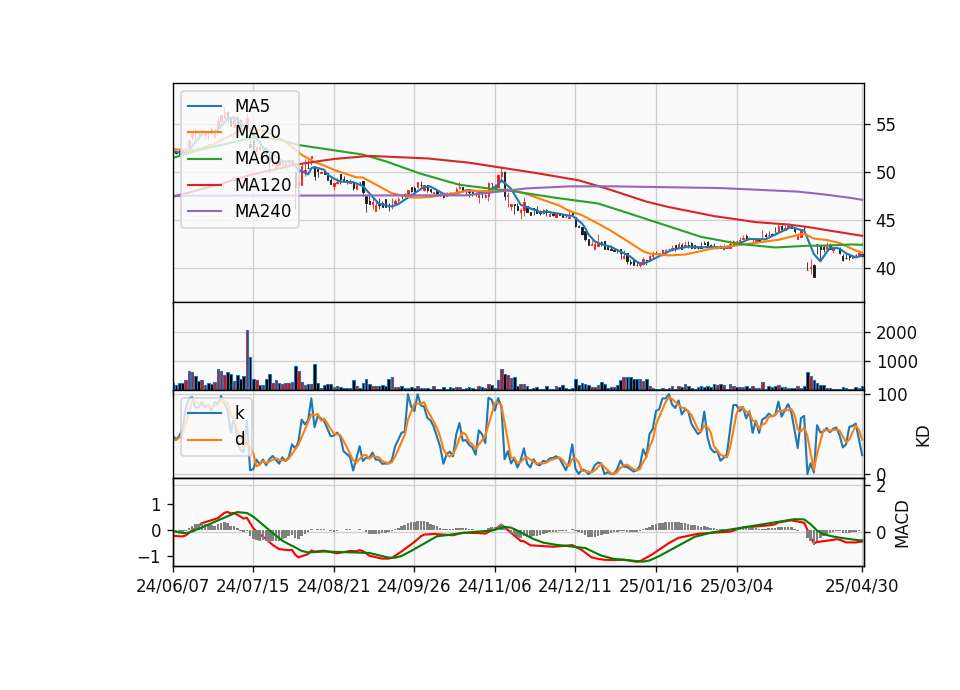The width and height of the screenshot is (960, 690).
Task: Click the price axis value 50
Action: [886, 173]
